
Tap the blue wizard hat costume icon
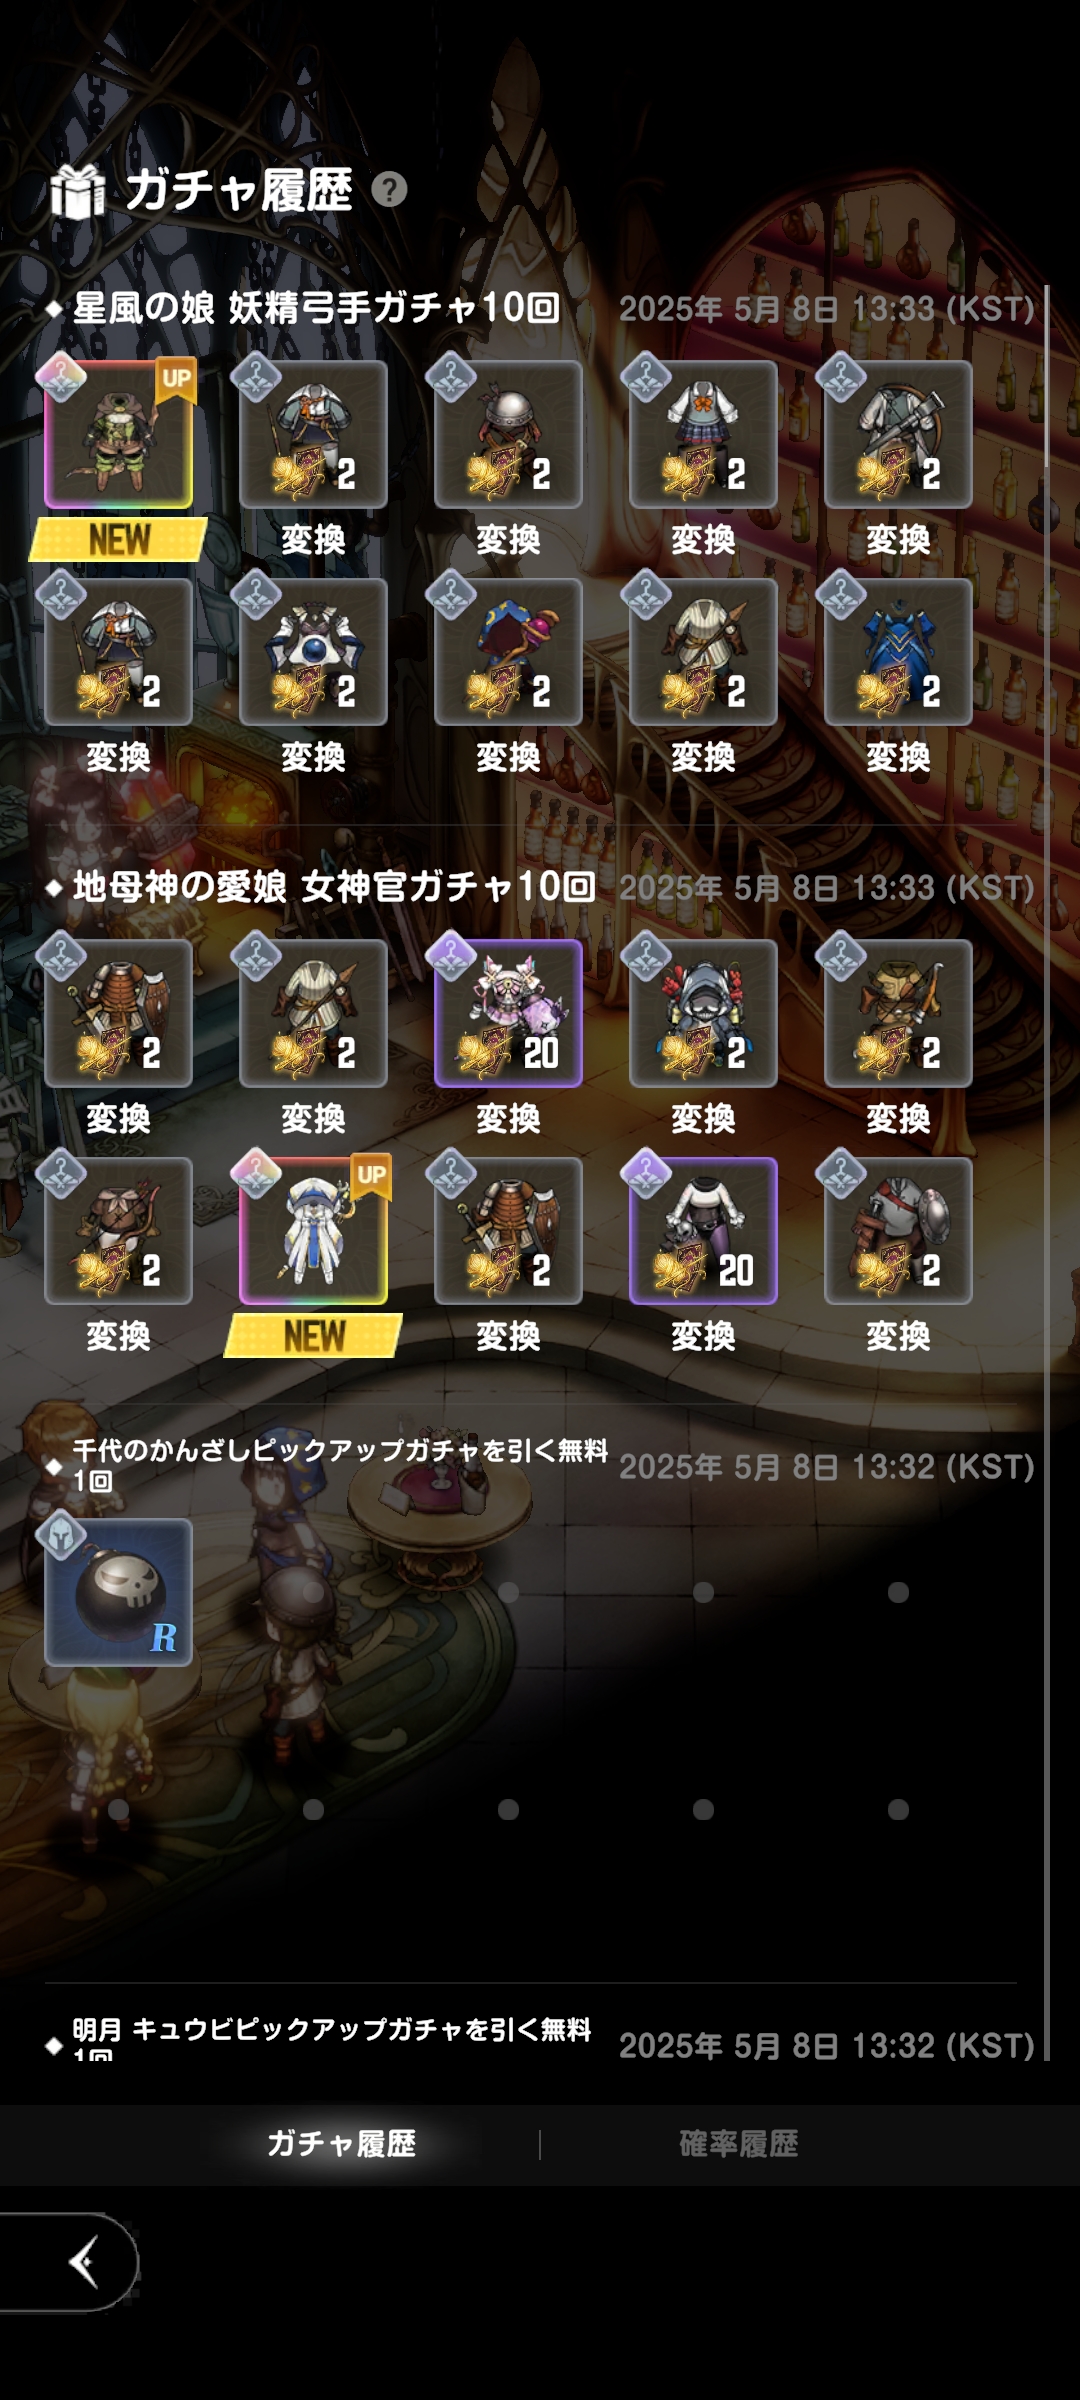508,652
